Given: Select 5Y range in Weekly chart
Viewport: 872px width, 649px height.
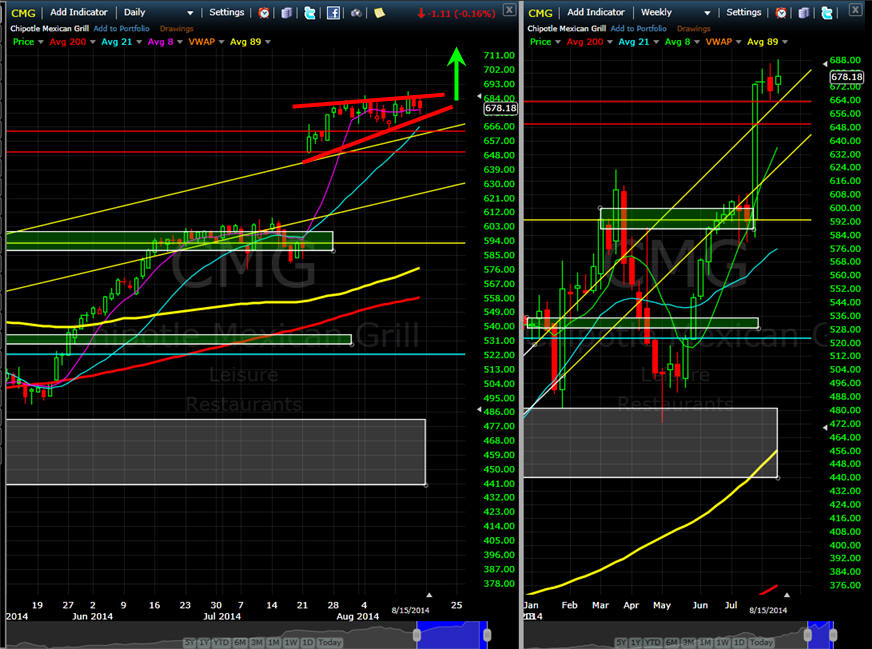Looking at the screenshot, I should [621, 642].
